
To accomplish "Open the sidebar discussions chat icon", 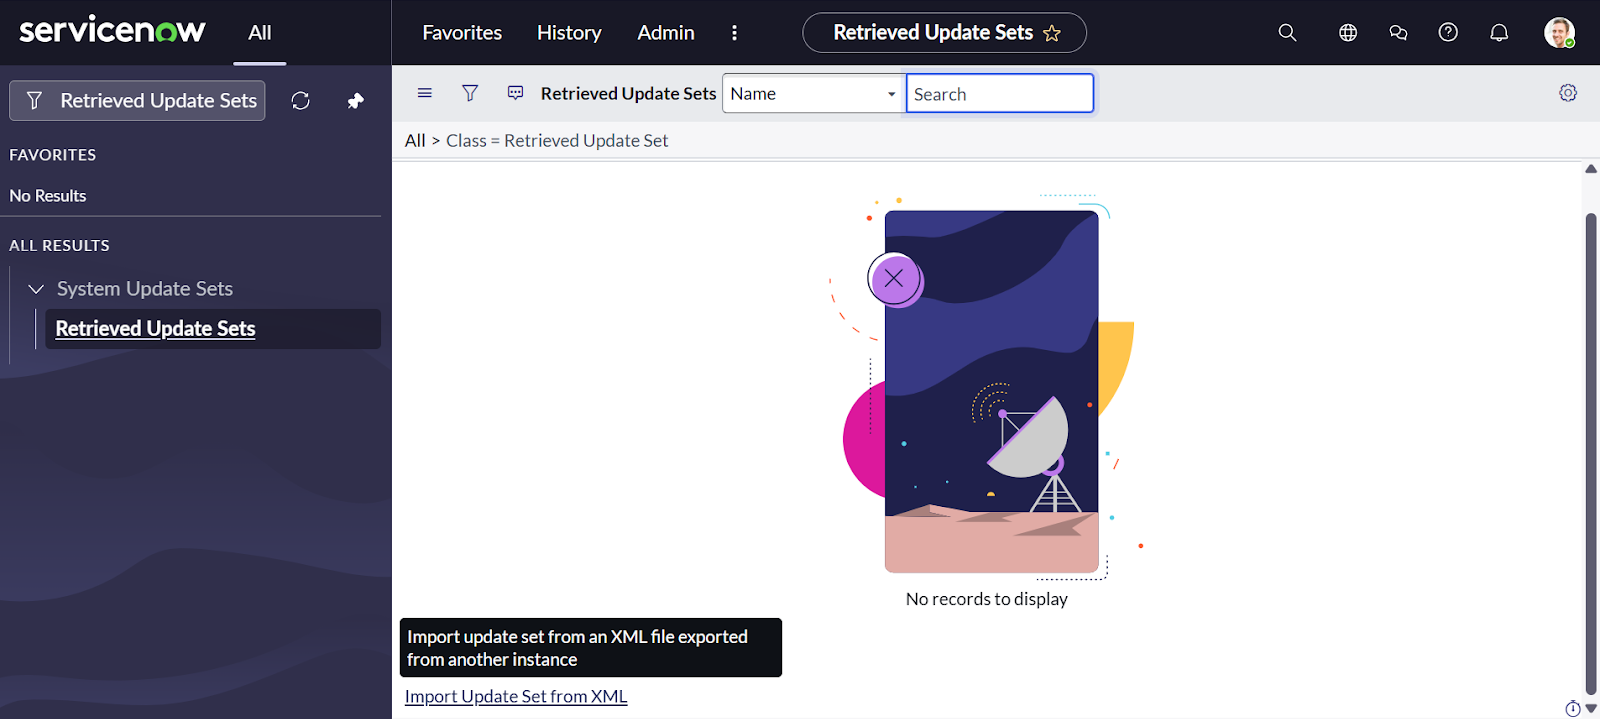I will coord(1398,33).
